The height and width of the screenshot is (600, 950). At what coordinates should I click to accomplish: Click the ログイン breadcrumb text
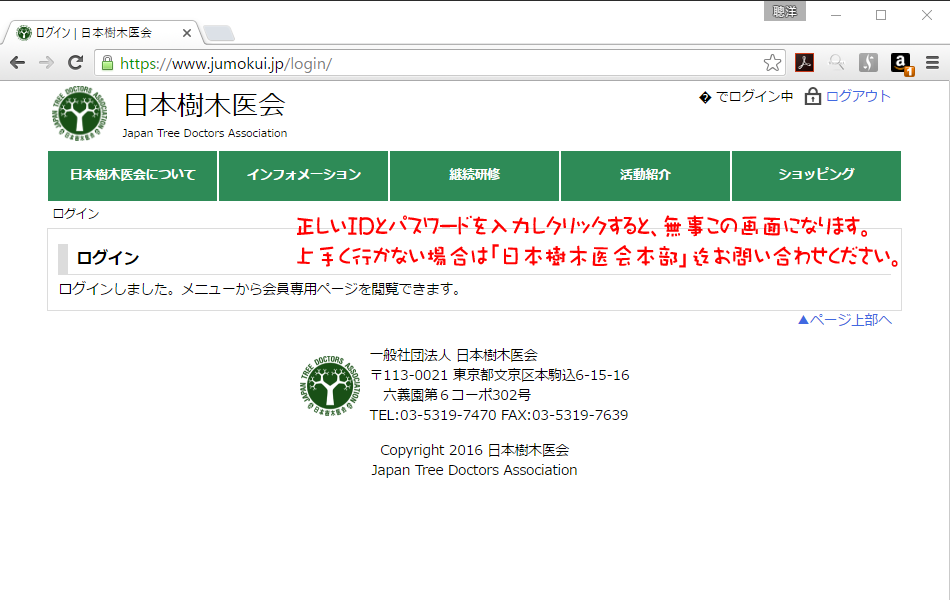pyautogui.click(x=76, y=213)
